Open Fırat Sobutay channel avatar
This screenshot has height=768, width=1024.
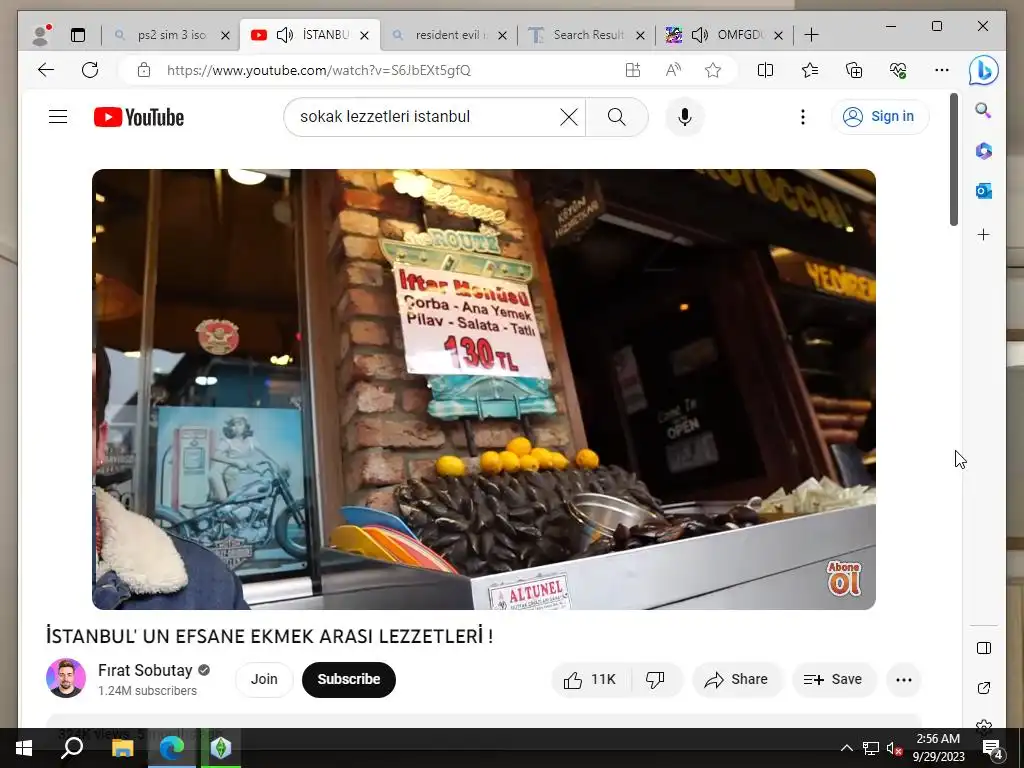point(66,678)
